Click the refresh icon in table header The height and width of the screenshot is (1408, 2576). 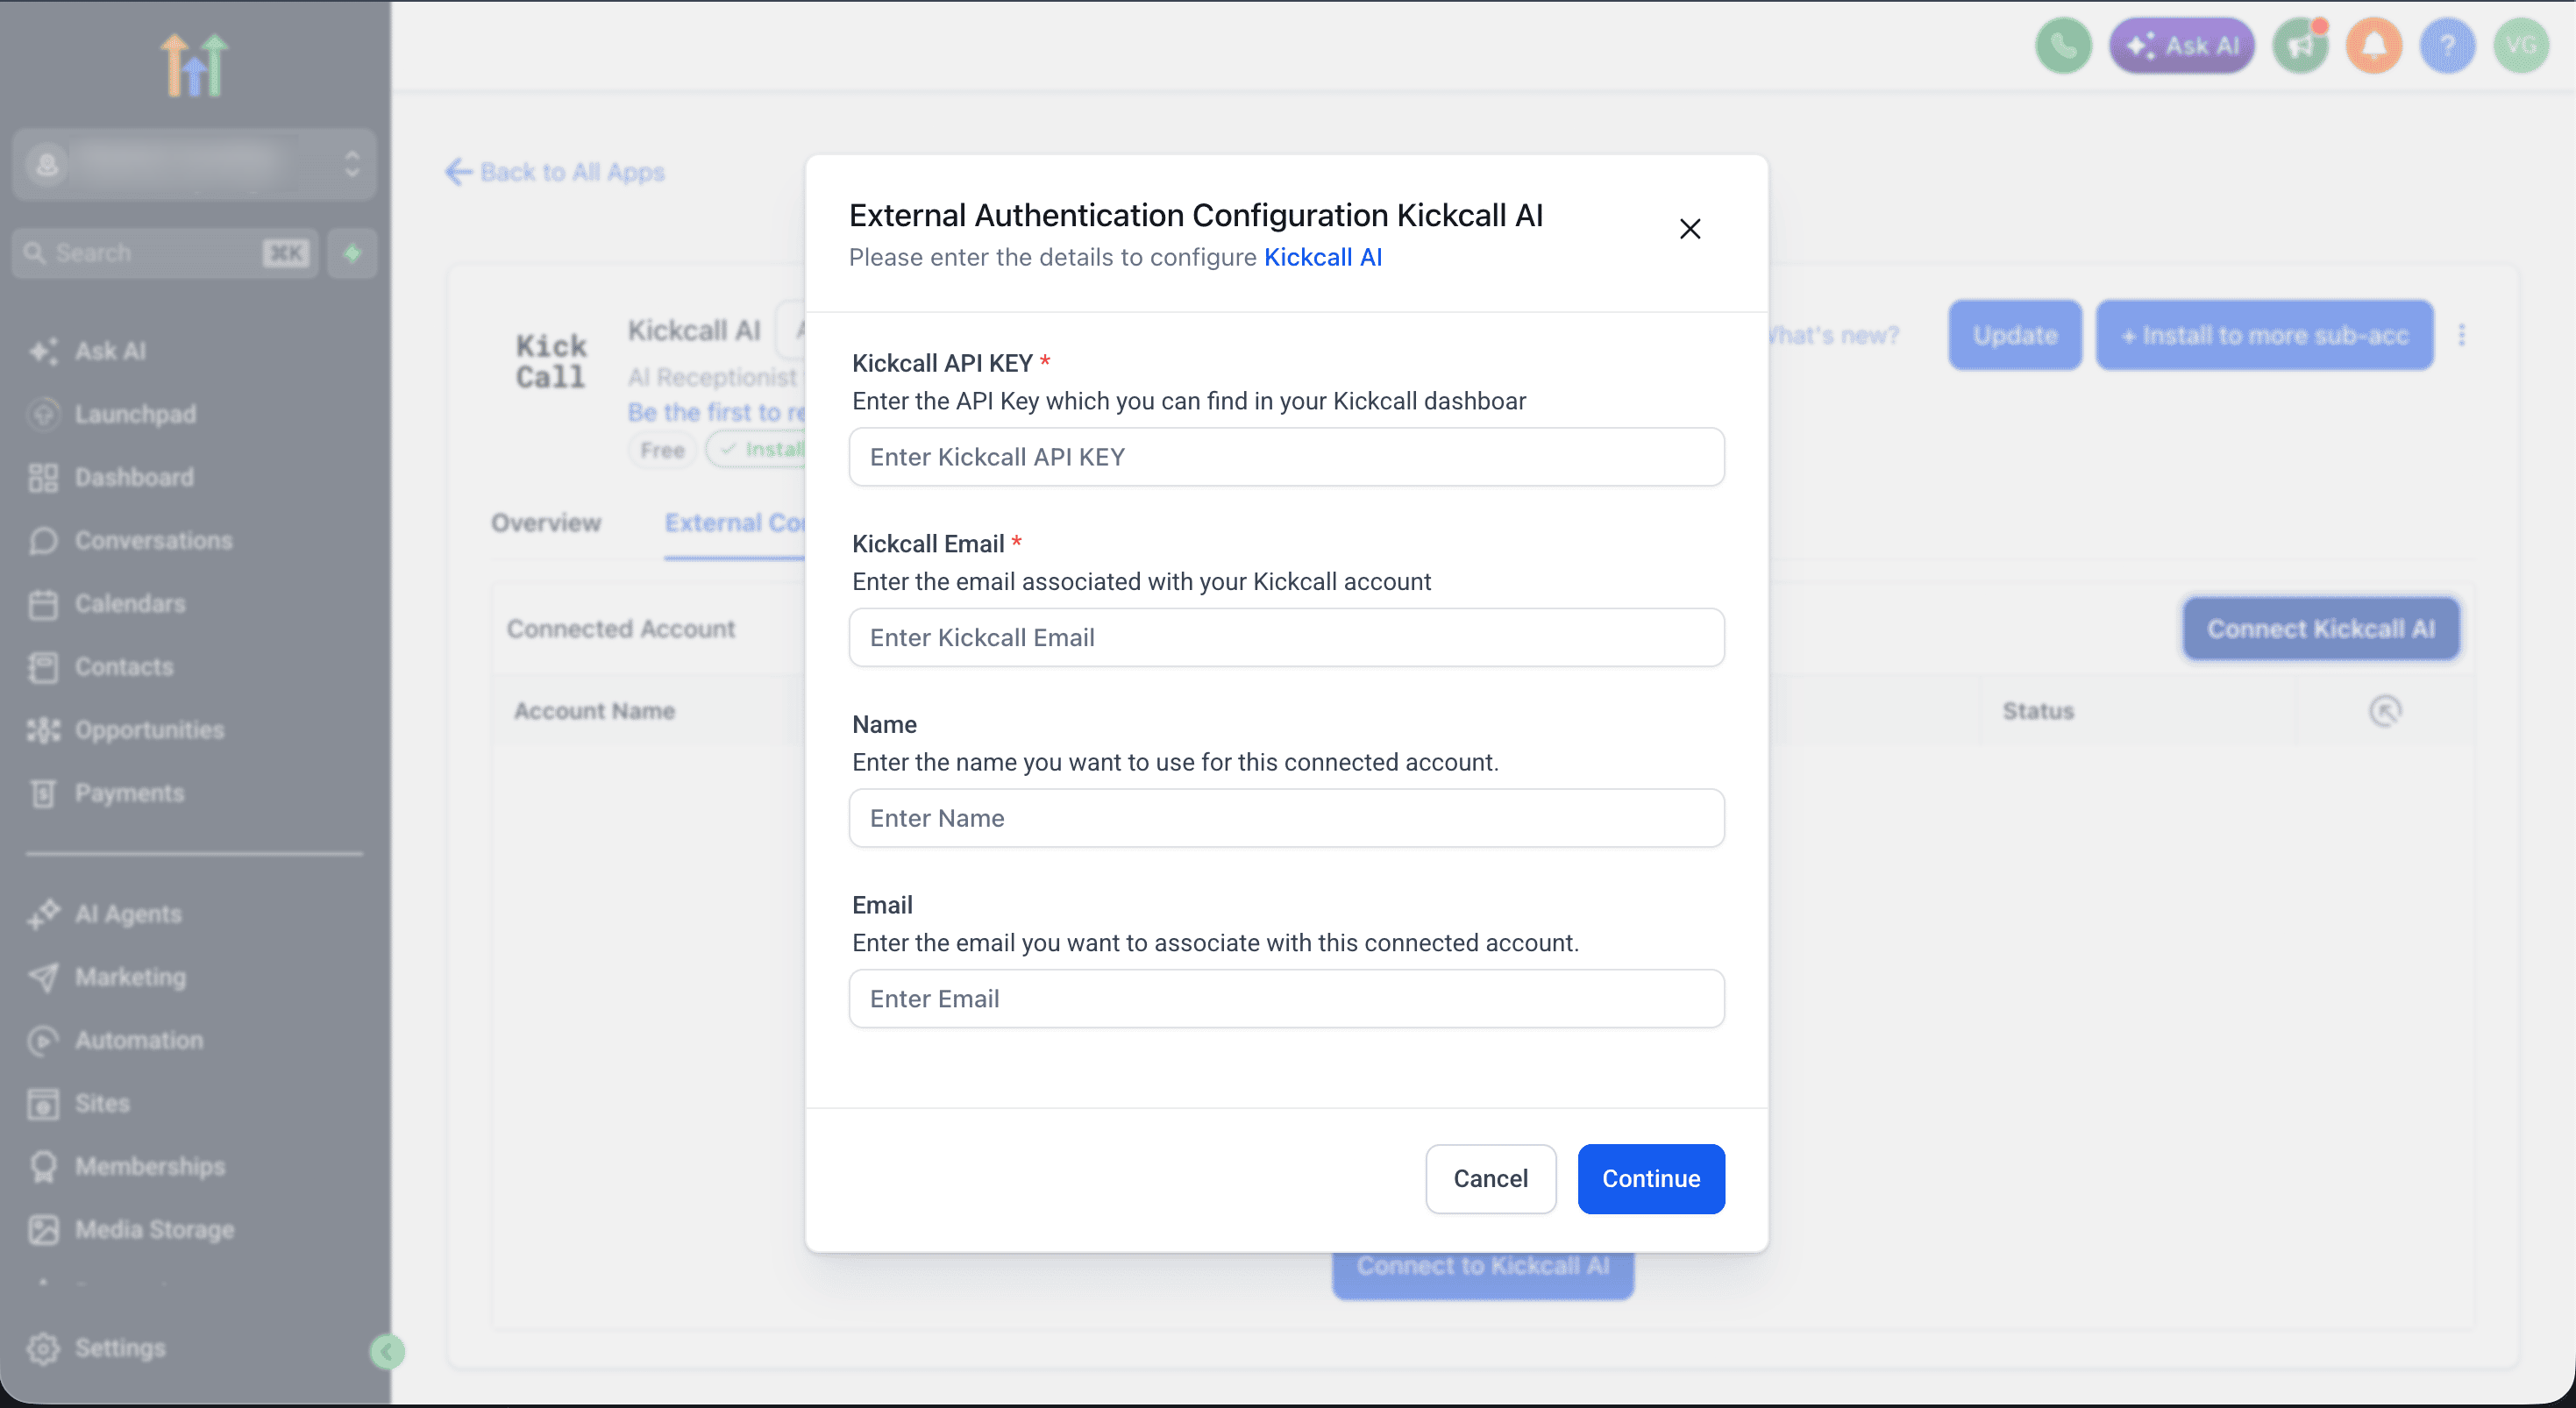pos(2385,711)
